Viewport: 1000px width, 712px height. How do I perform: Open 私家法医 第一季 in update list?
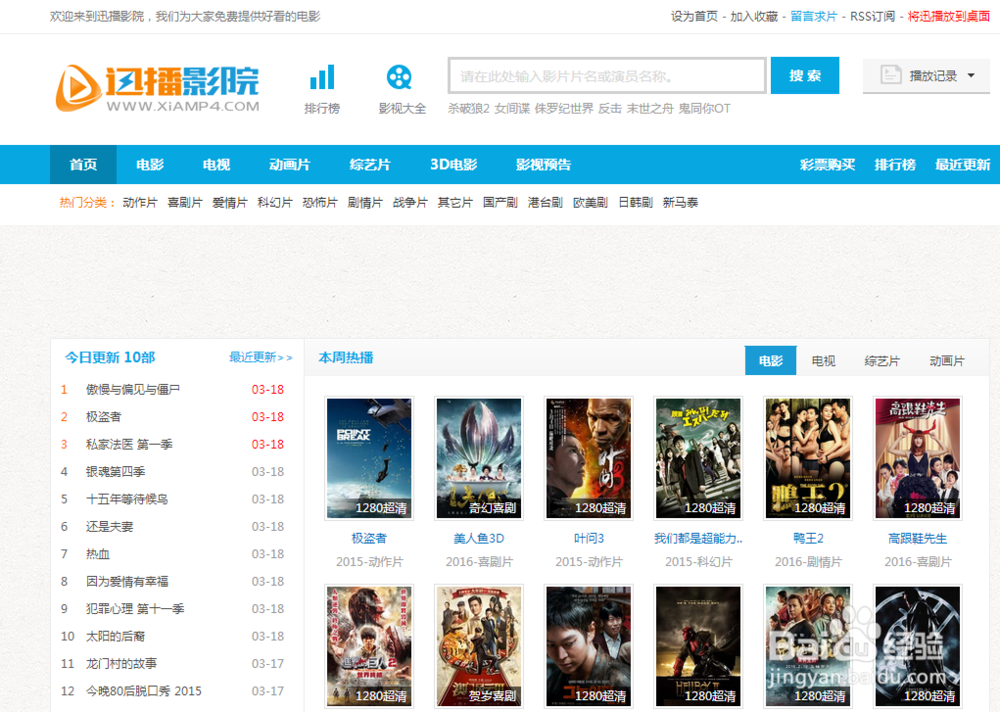coord(129,444)
